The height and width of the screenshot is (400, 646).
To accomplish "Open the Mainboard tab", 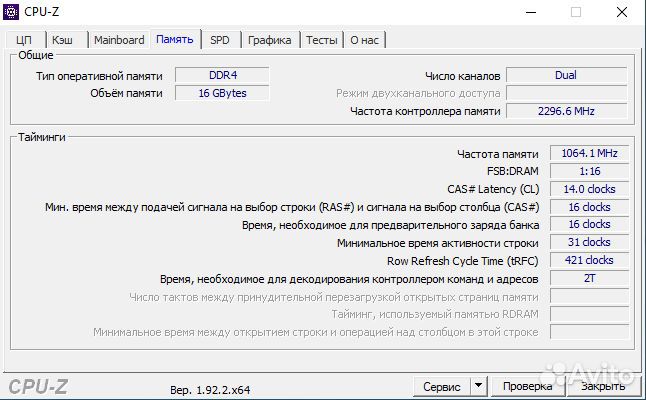I will point(119,40).
